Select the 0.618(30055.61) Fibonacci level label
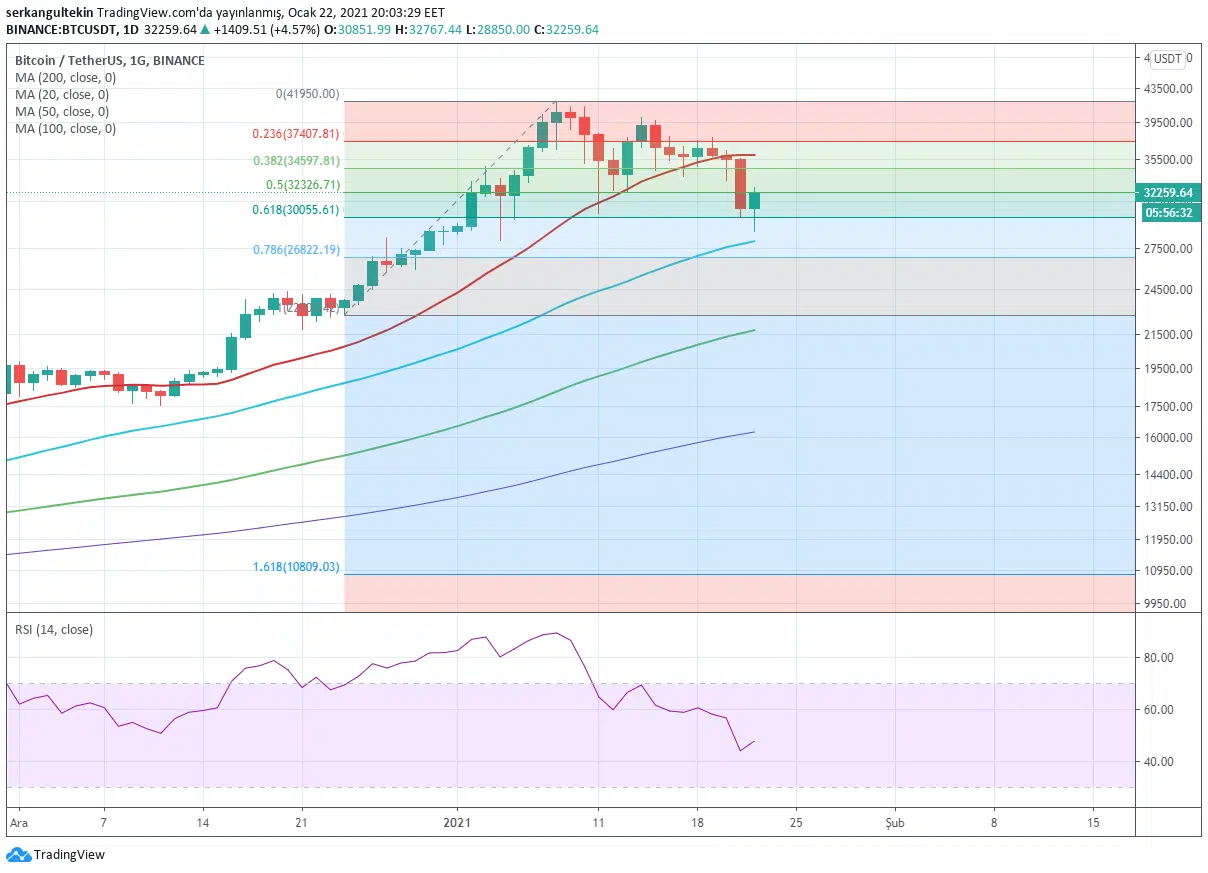The width and height of the screenshot is (1208, 873). [x=295, y=210]
